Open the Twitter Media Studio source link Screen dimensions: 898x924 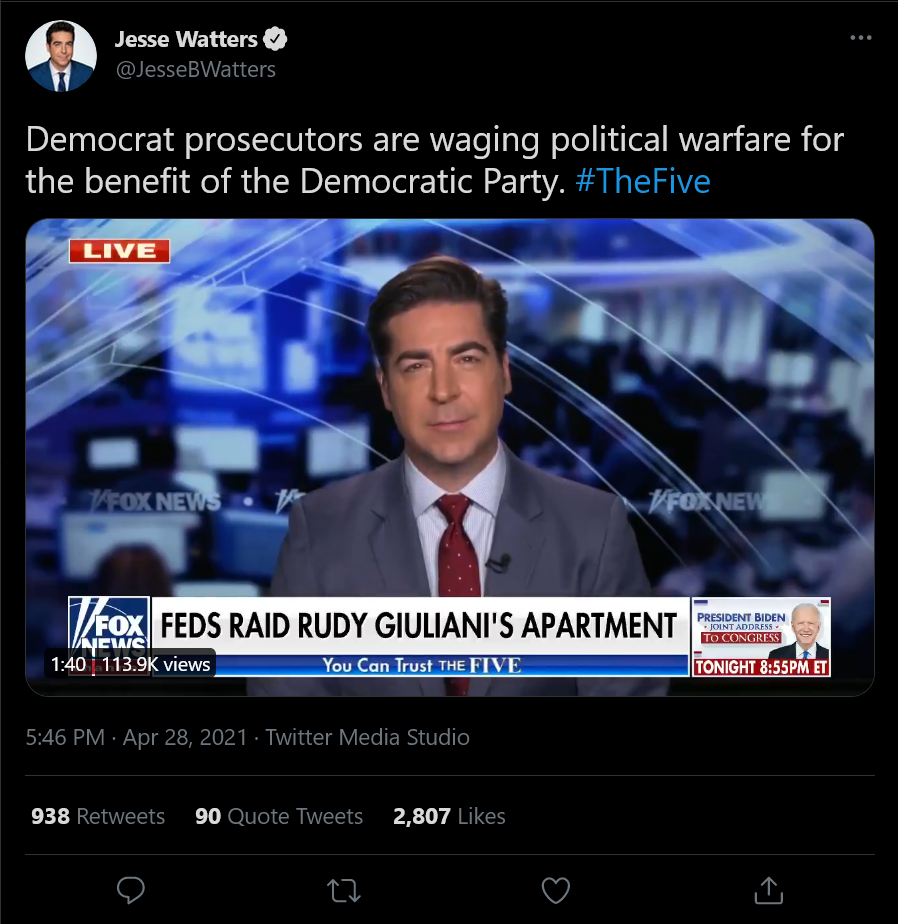tap(367, 737)
